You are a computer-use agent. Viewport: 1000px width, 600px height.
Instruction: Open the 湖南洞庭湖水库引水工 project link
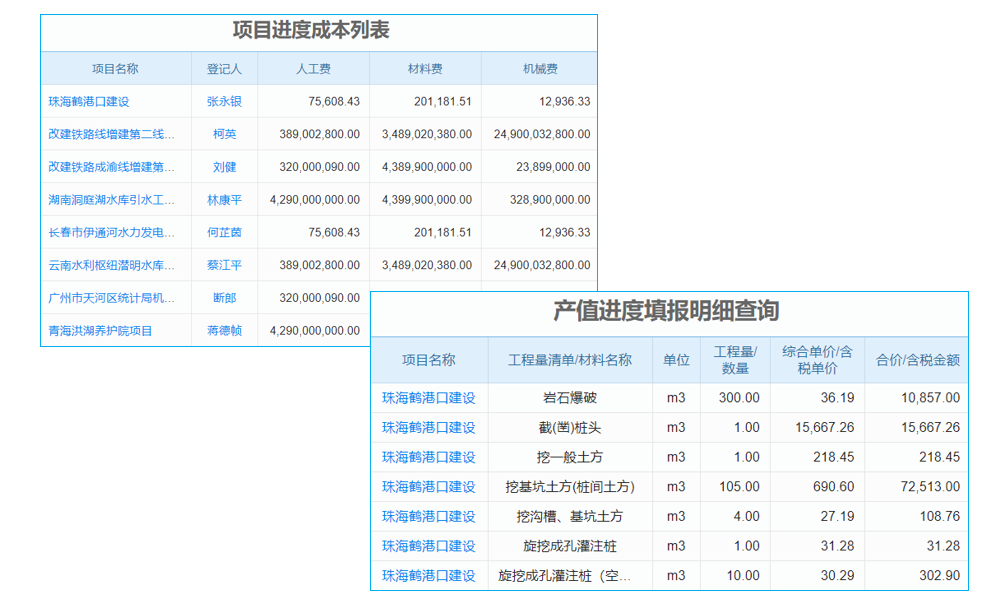113,200
